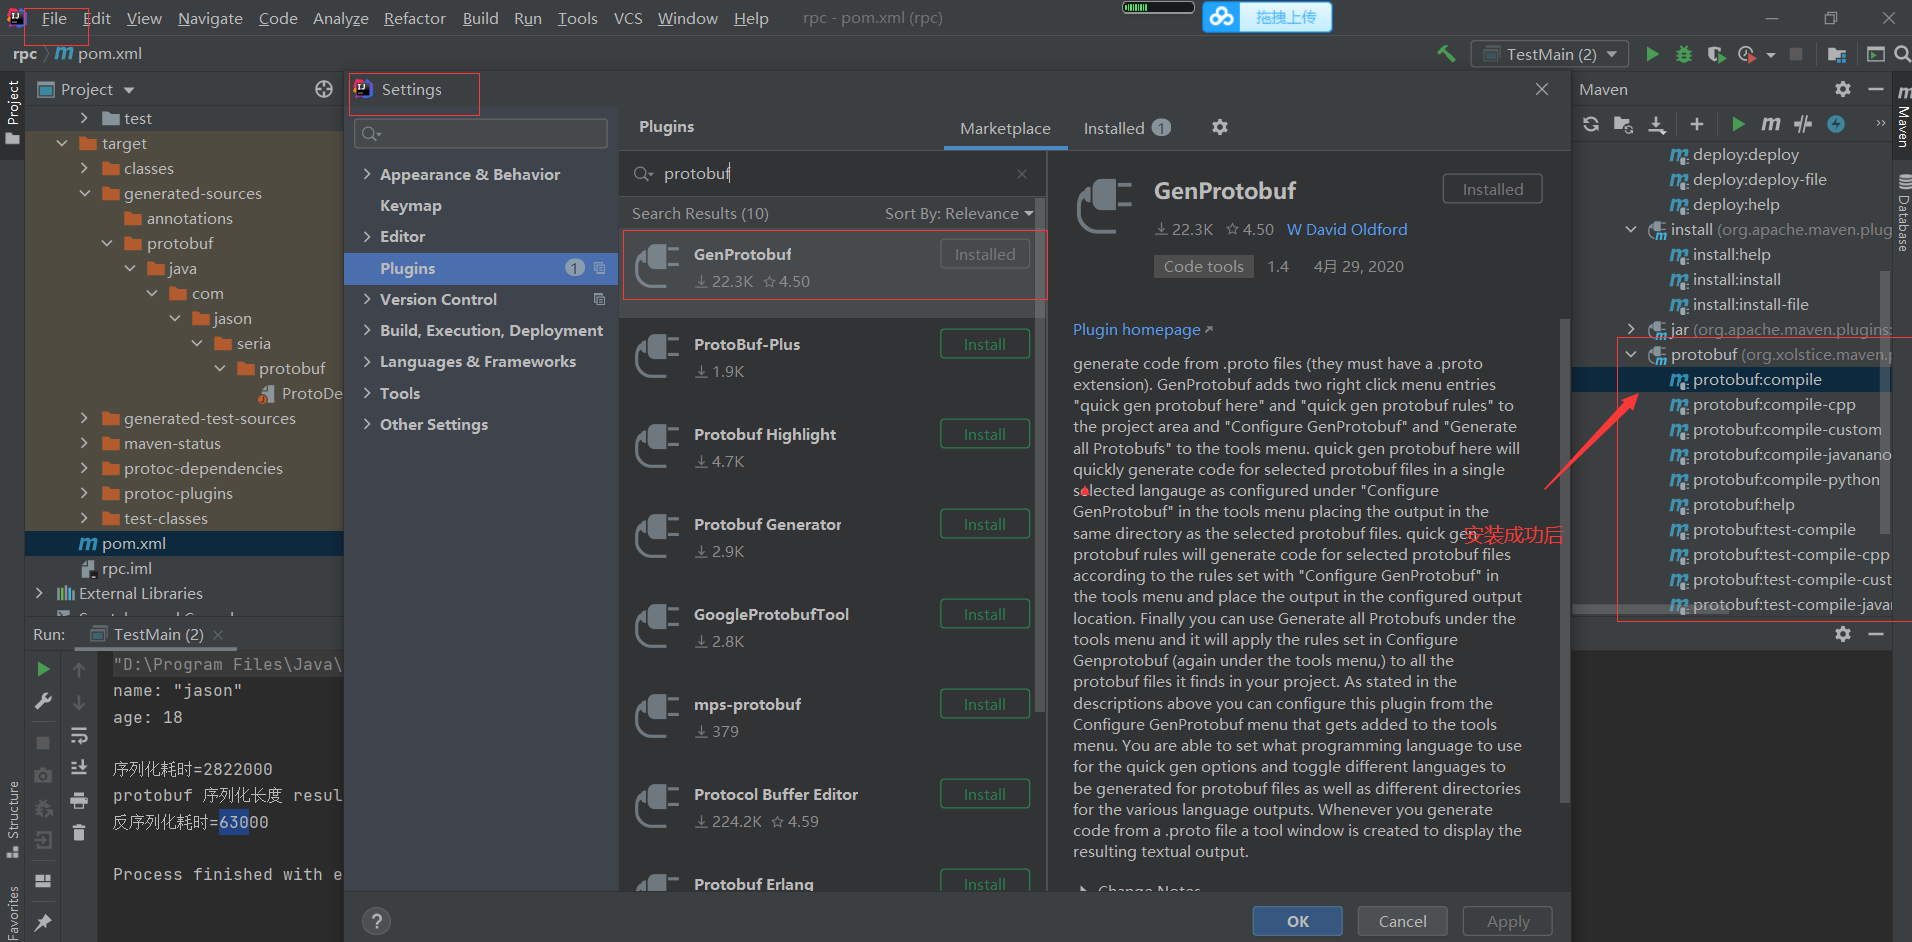The image size is (1912, 942).
Task: Toggle soft-wrap in Run console
Action: click(79, 736)
